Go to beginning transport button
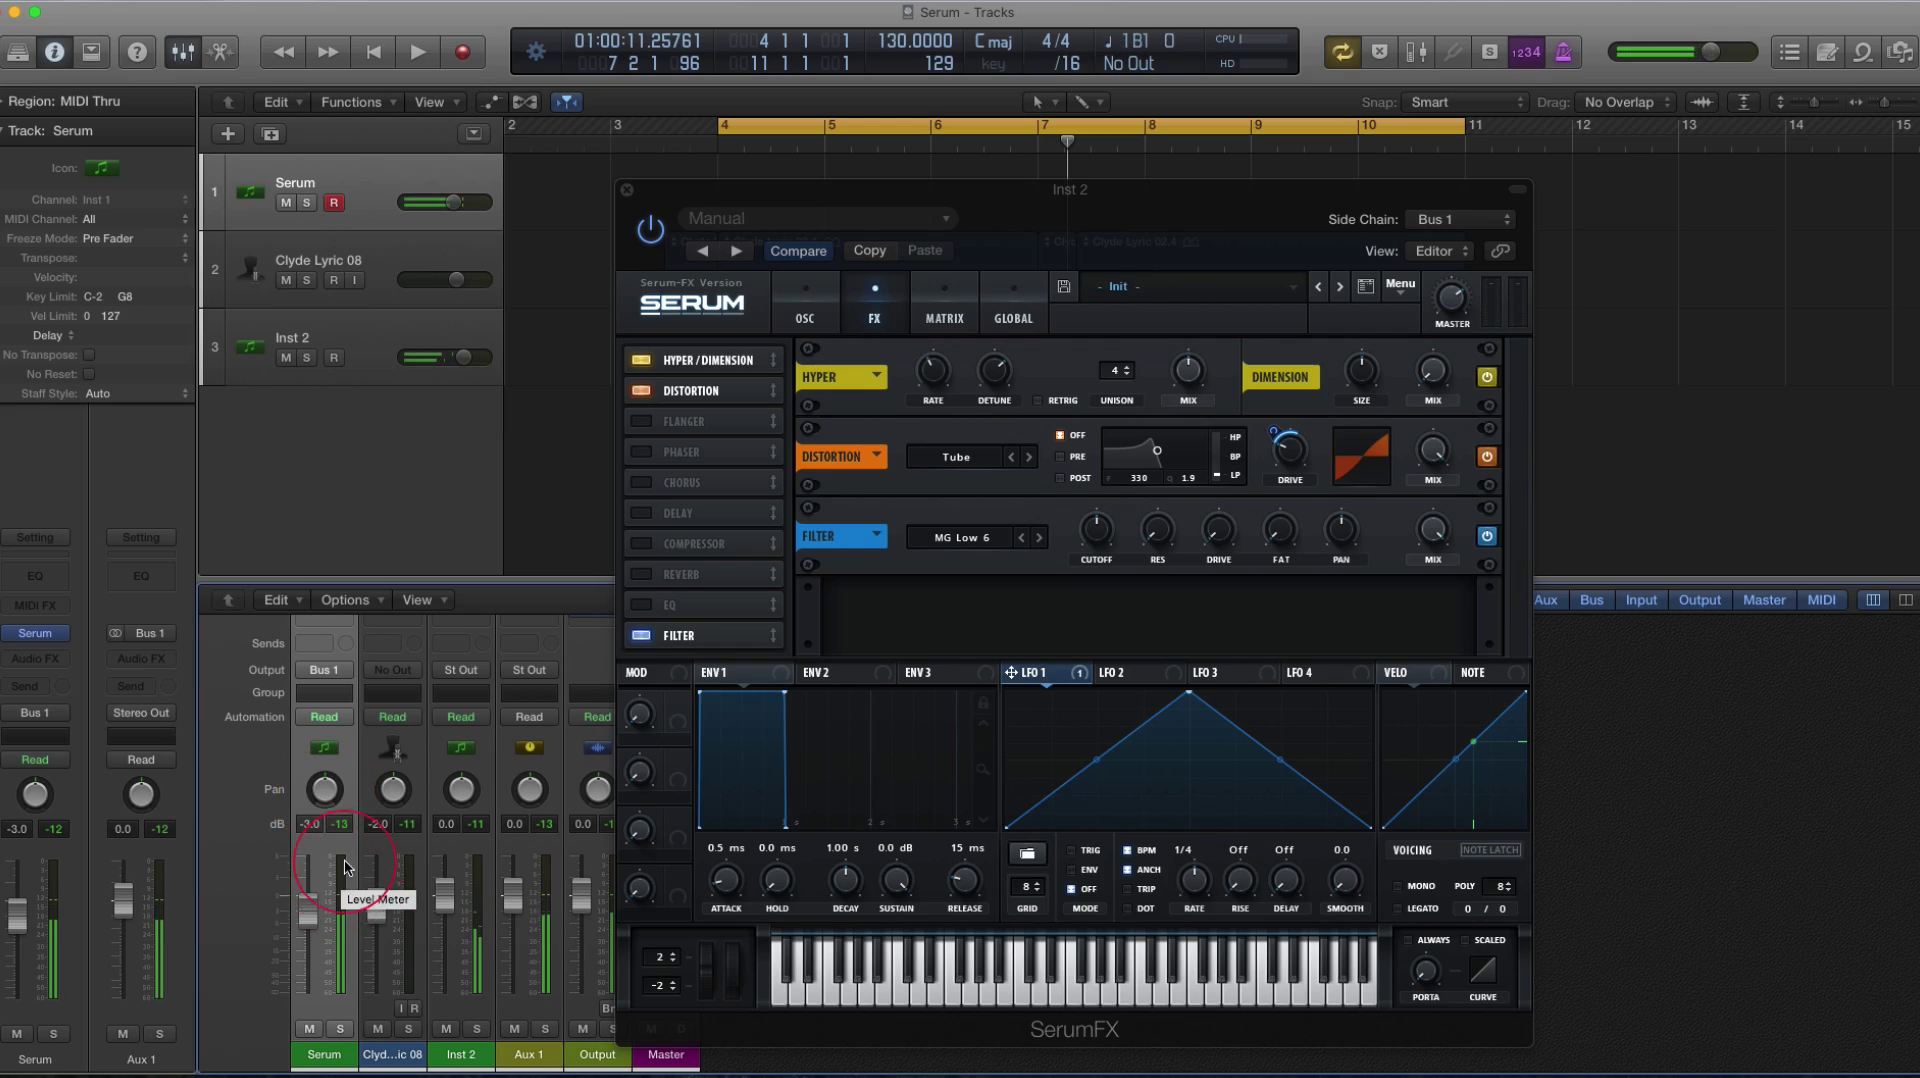The width and height of the screenshot is (1920, 1078). 373,52
